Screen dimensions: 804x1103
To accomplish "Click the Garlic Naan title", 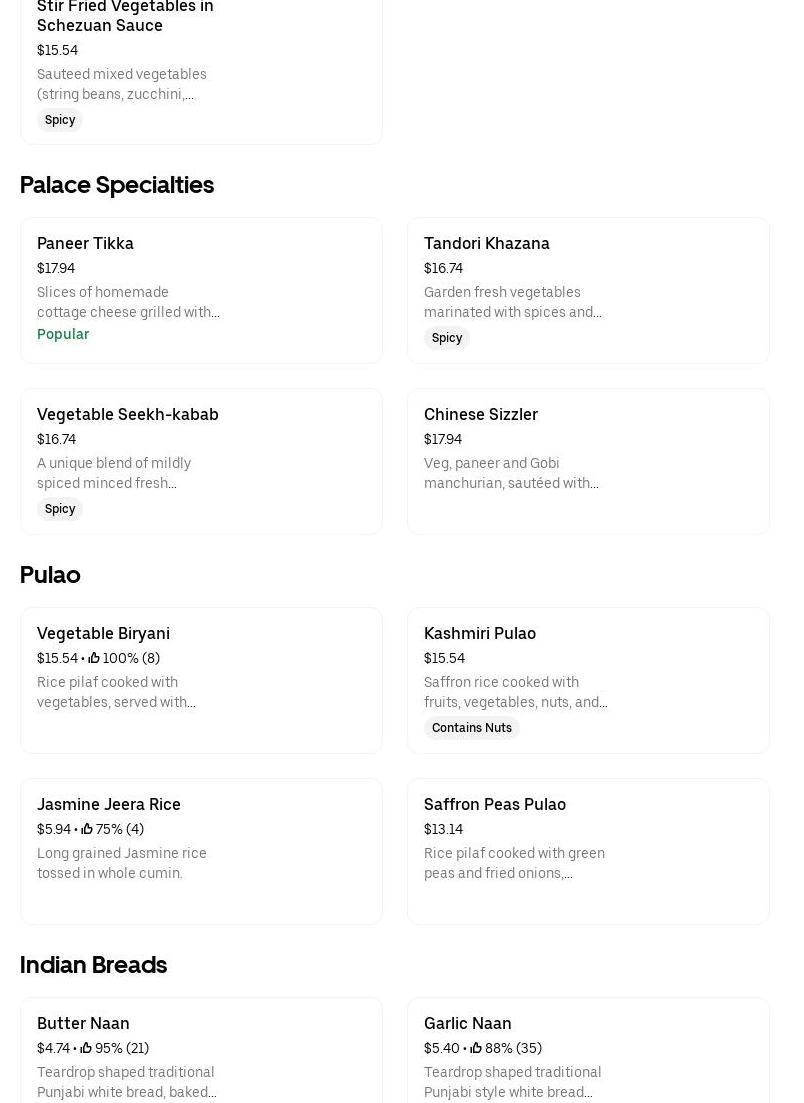I will [x=467, y=1023].
